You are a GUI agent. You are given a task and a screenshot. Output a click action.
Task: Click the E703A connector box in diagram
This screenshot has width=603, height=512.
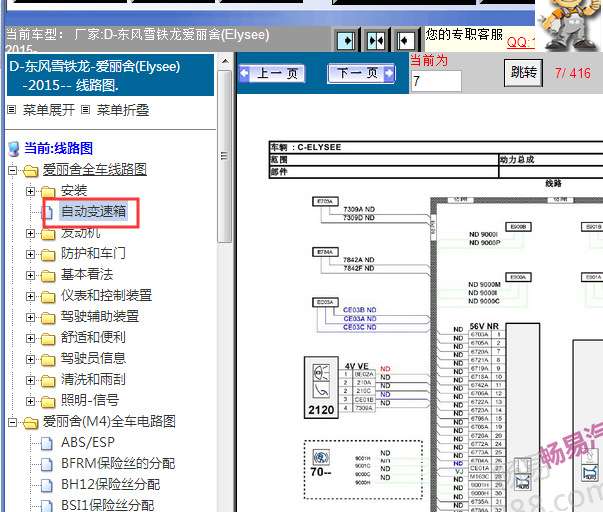[x=325, y=202]
